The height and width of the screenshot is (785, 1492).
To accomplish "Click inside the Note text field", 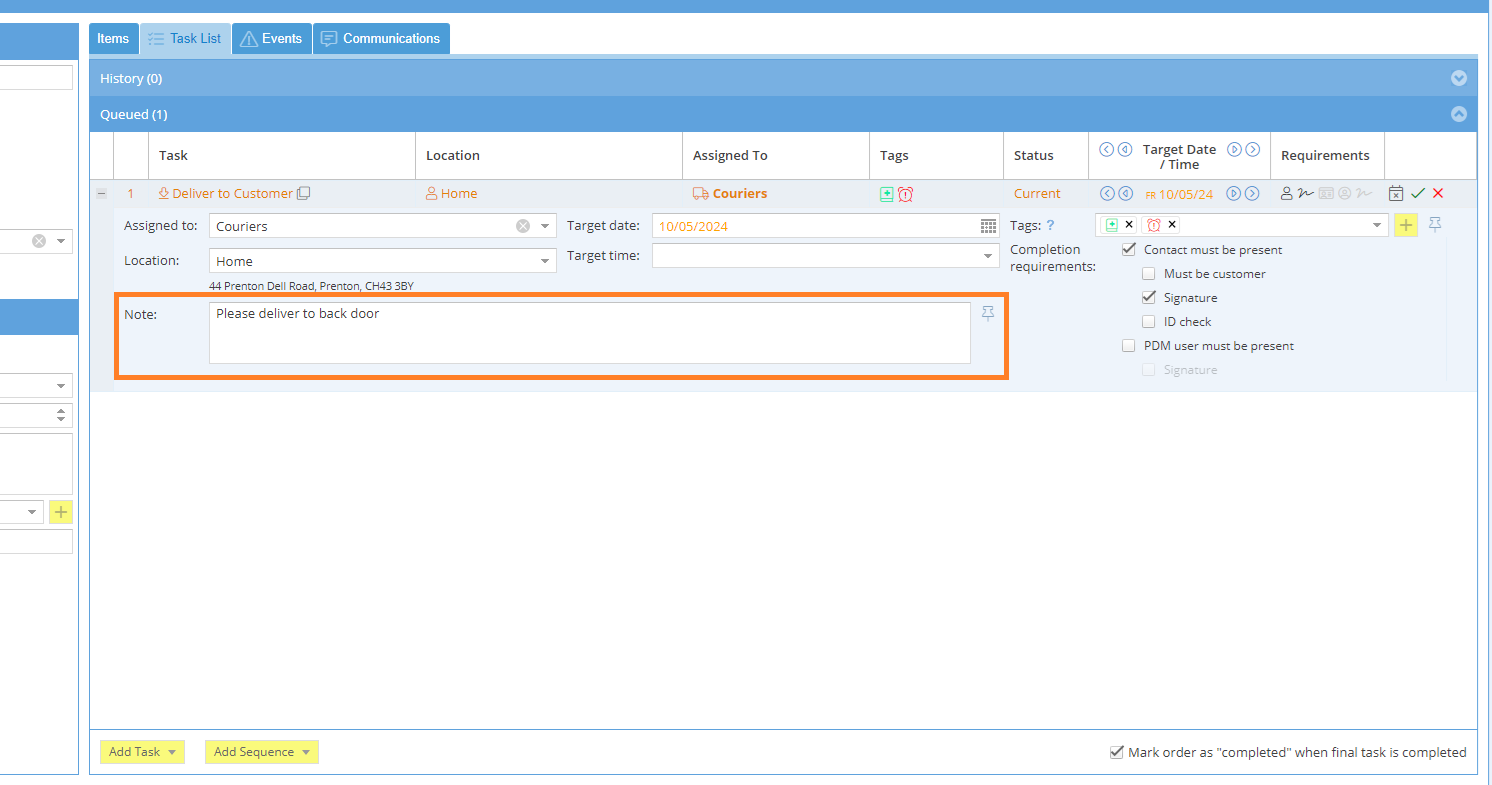I will point(589,333).
